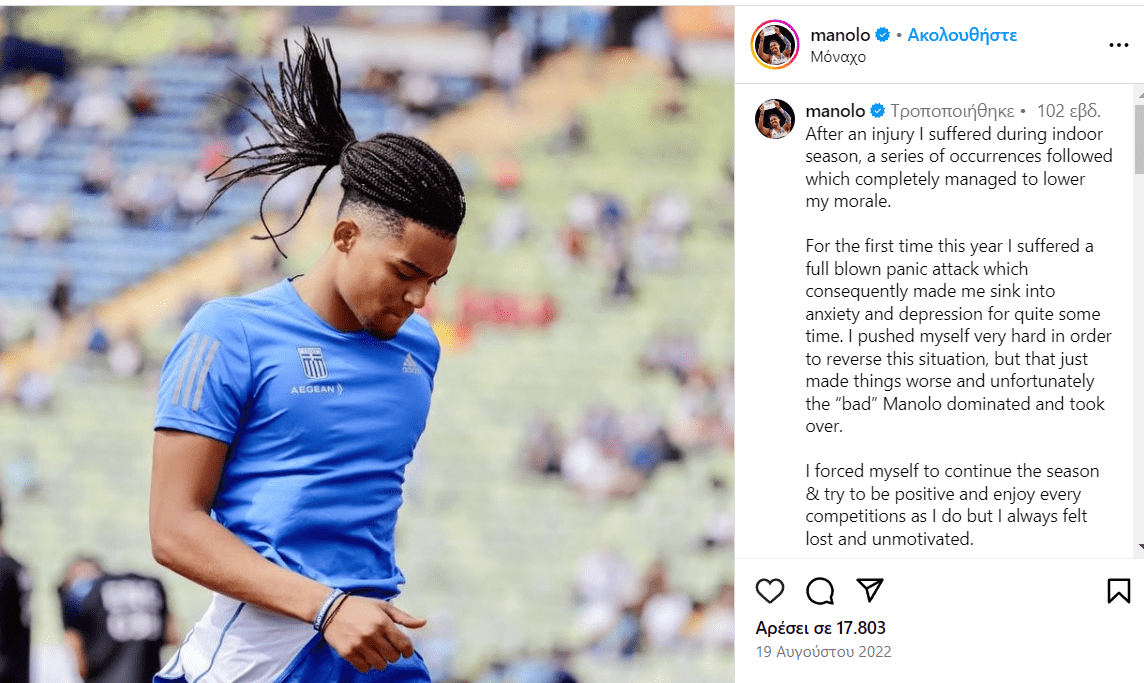Click the caption scrollbar up arrow
This screenshot has width=1144, height=683.
[x=1140, y=96]
